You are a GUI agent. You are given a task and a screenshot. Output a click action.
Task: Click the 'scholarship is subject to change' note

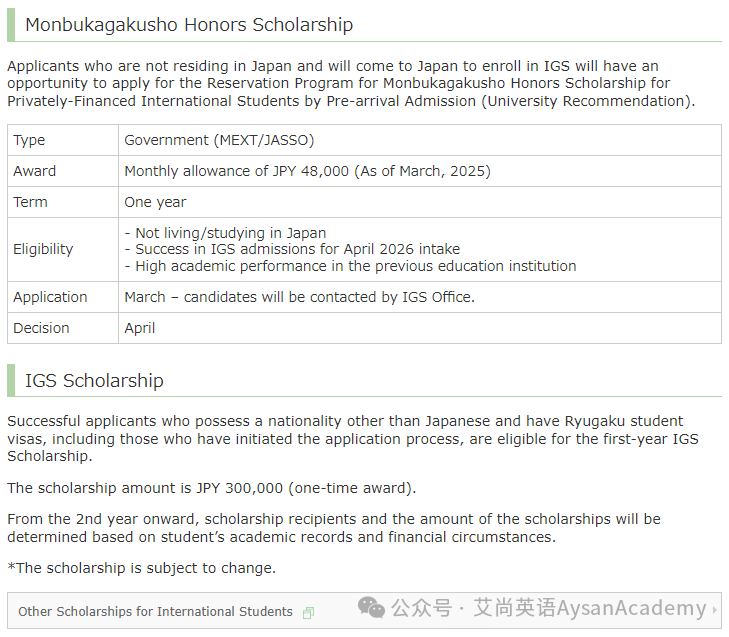point(142,568)
